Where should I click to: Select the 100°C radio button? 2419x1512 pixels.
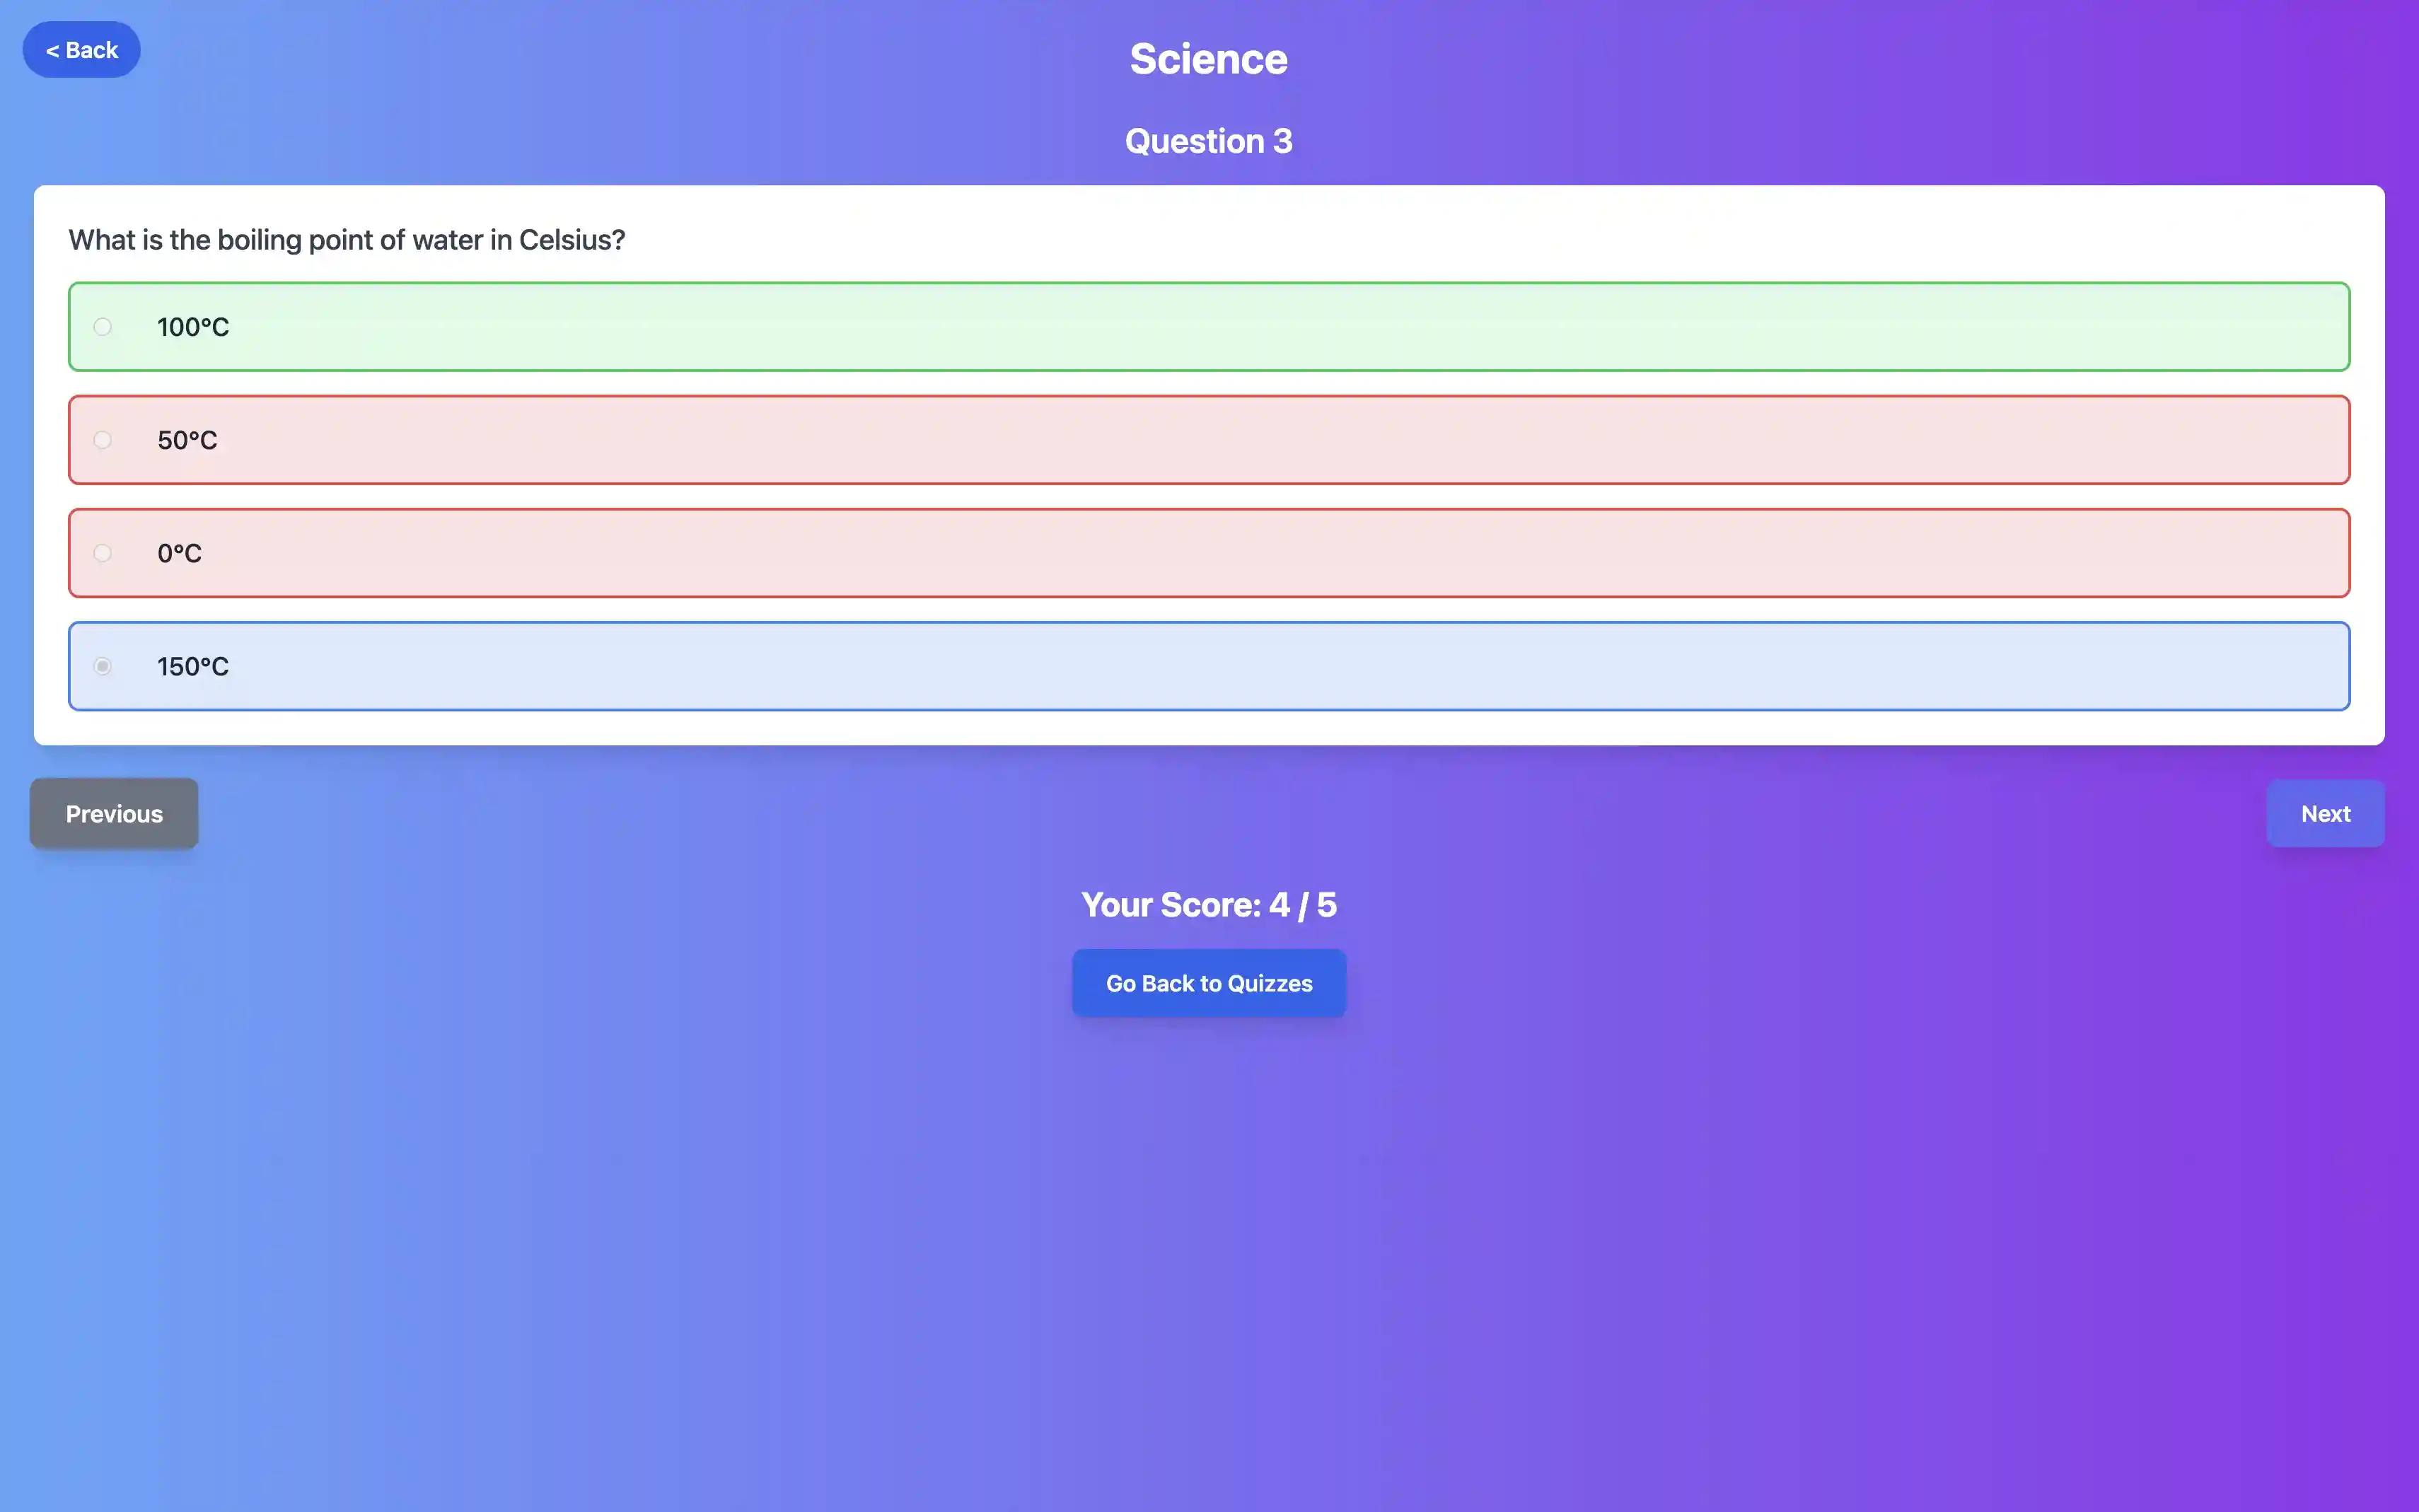pos(103,326)
